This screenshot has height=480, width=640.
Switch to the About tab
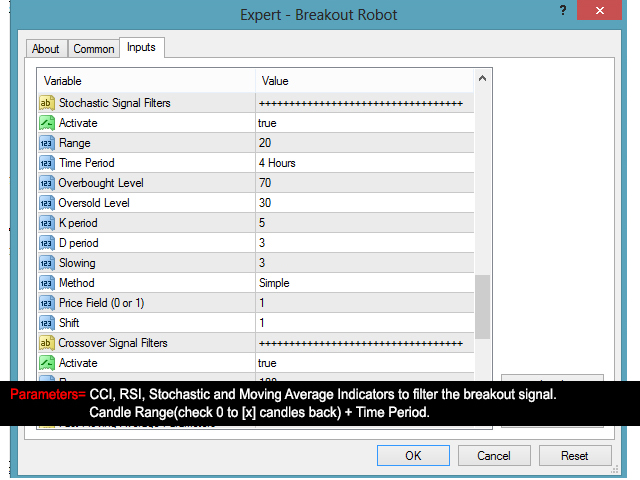[x=46, y=49]
